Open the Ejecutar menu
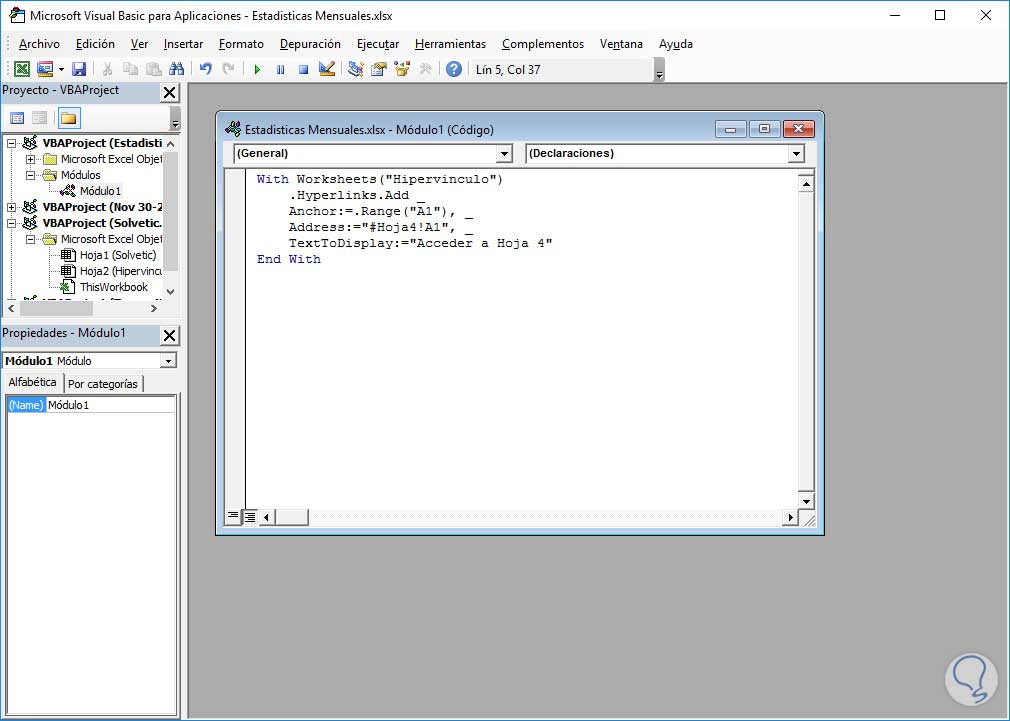Screen dimensions: 1010x721 pos(378,44)
